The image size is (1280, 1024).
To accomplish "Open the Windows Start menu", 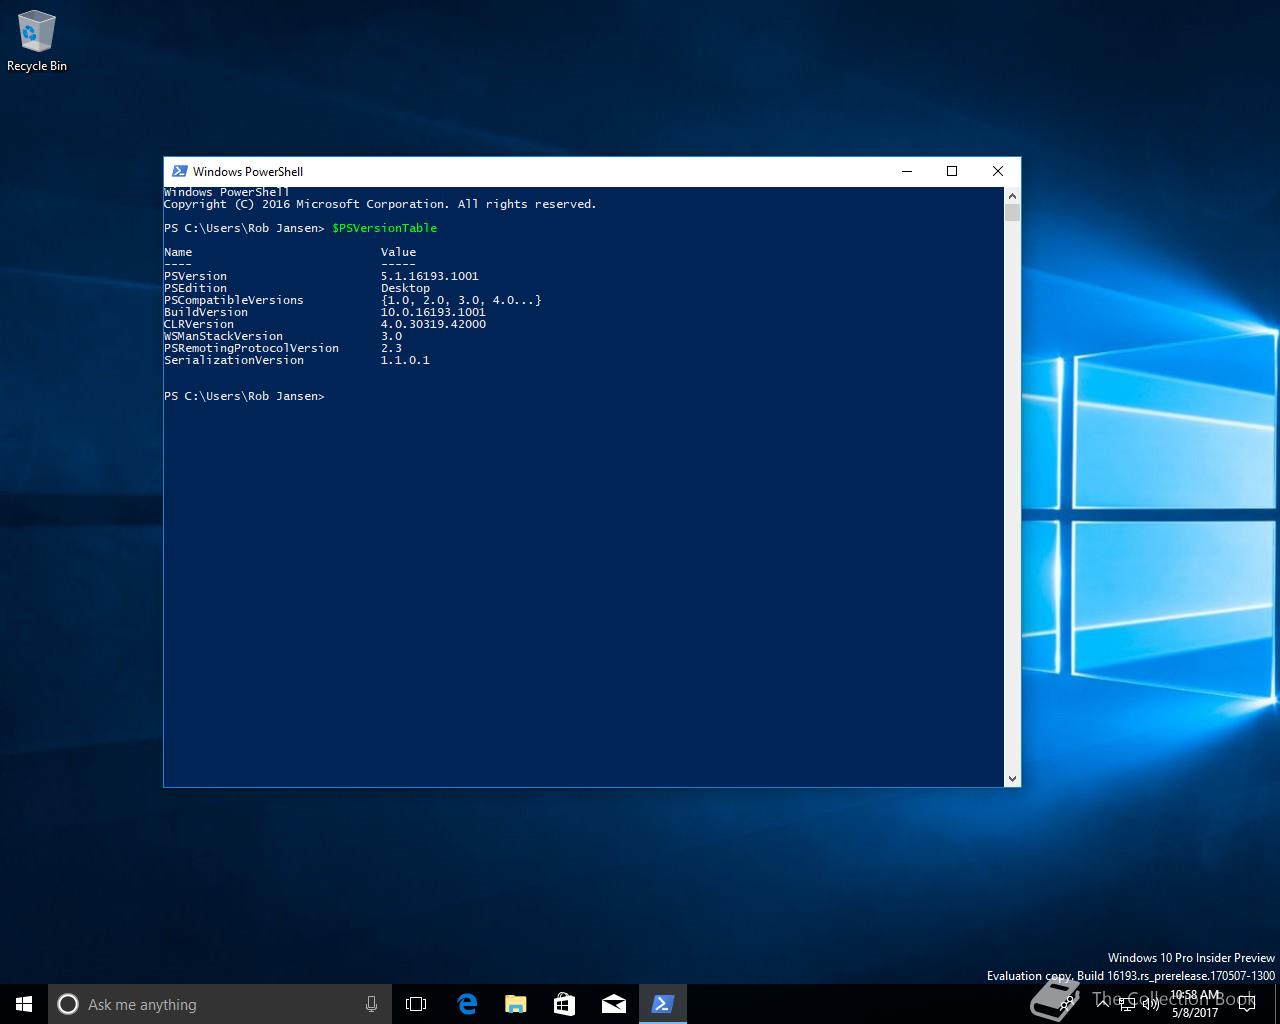I will pyautogui.click(x=24, y=1004).
